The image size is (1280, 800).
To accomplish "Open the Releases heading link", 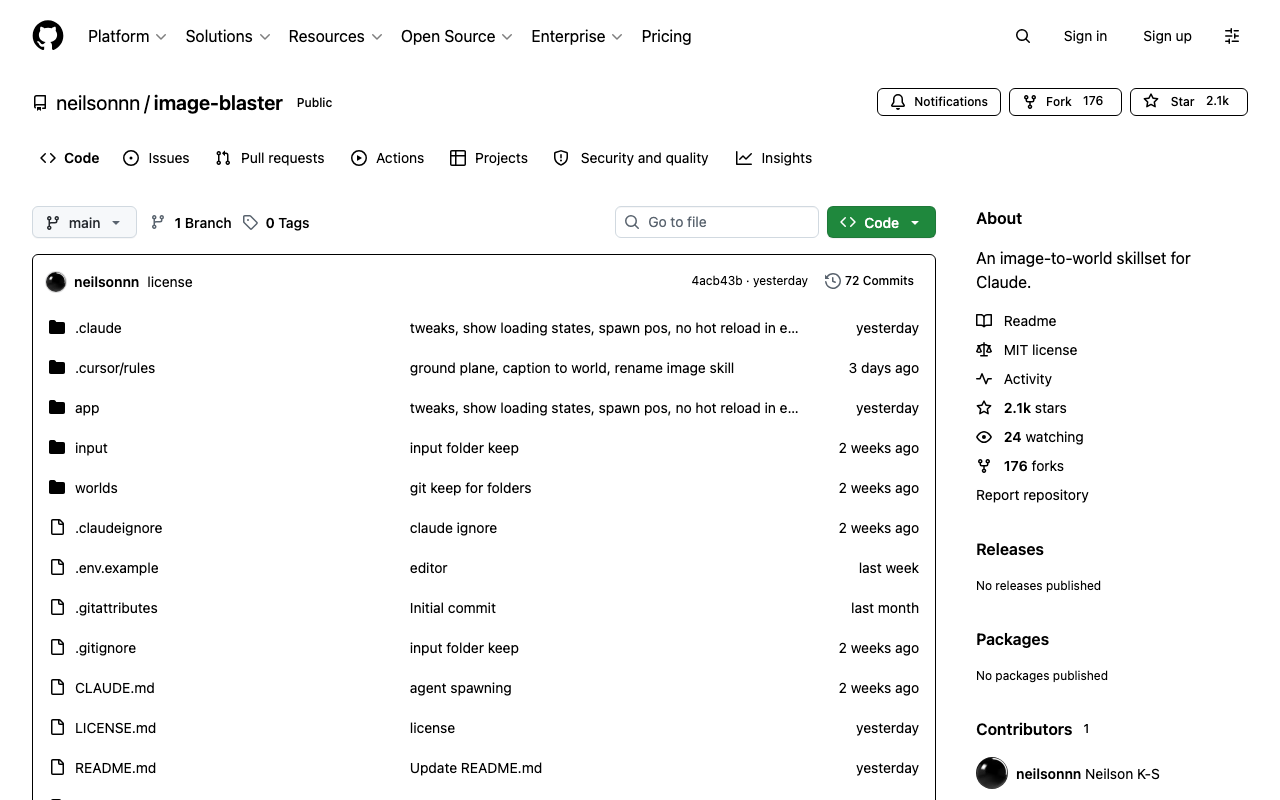I will (1010, 549).
